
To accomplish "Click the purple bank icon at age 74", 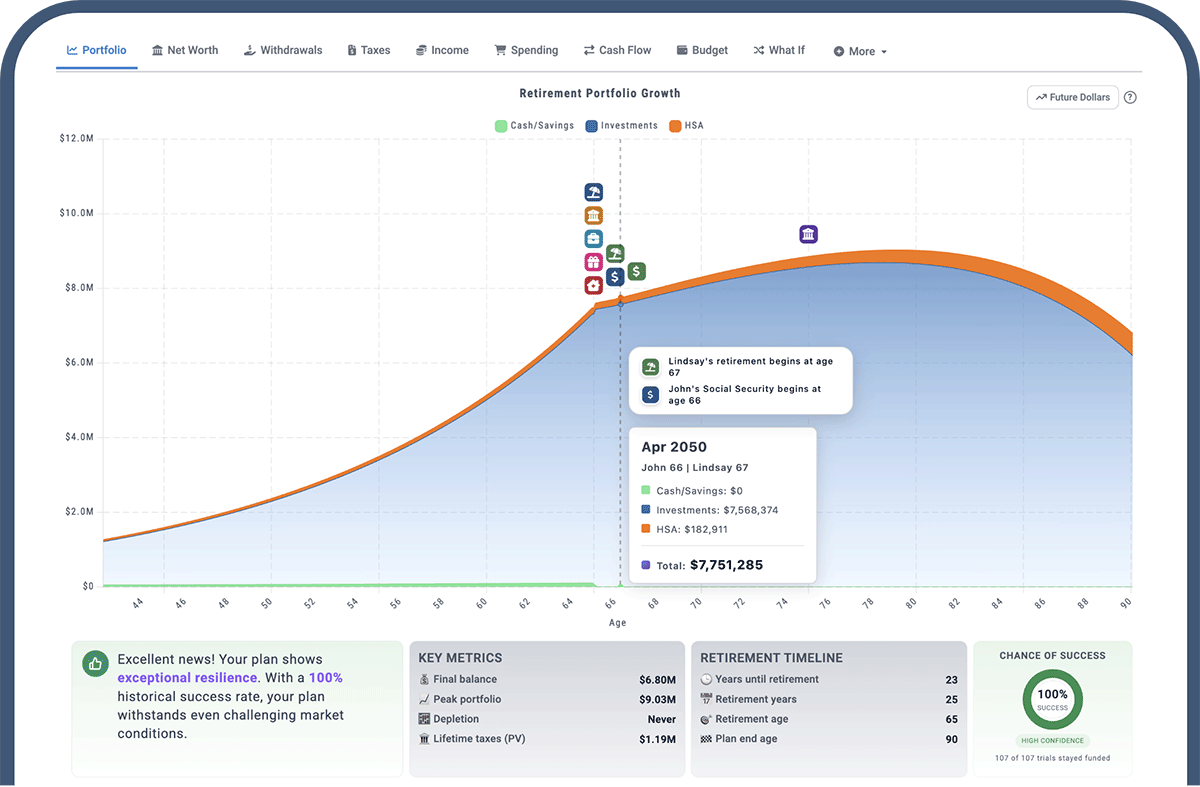I will pyautogui.click(x=808, y=233).
